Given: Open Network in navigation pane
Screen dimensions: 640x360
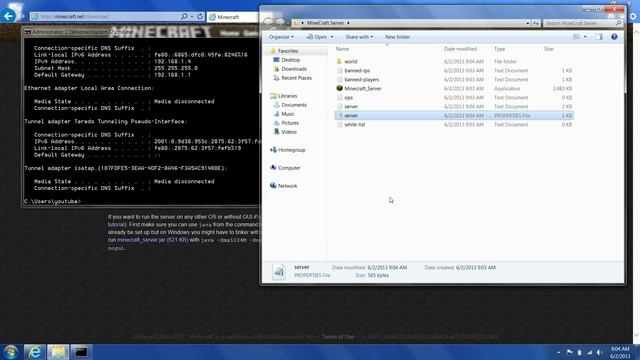Looking at the screenshot, I should (287, 186).
